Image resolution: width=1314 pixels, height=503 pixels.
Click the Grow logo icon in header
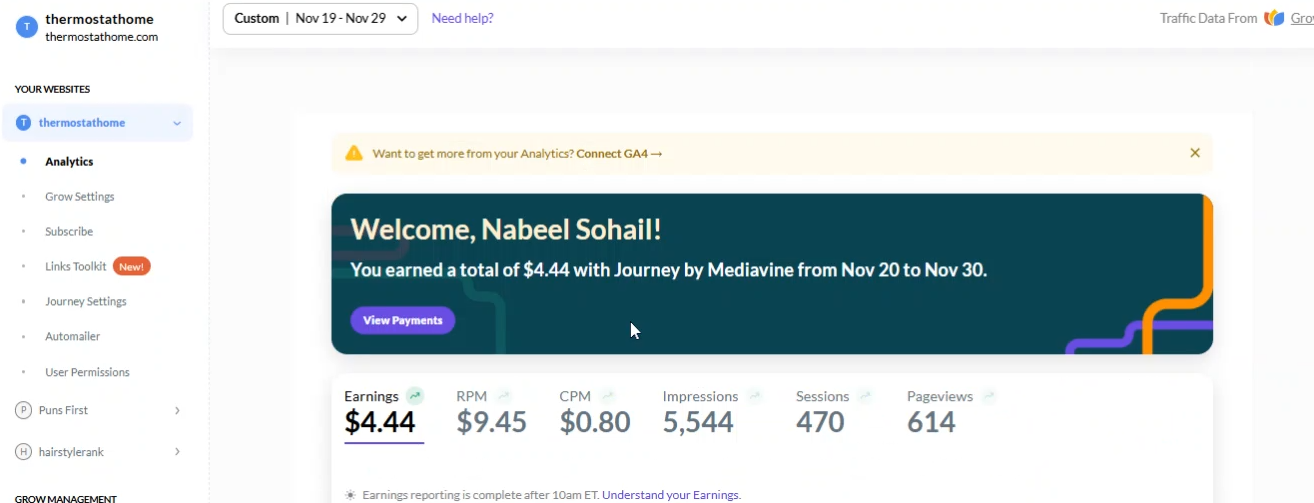pos(1274,18)
